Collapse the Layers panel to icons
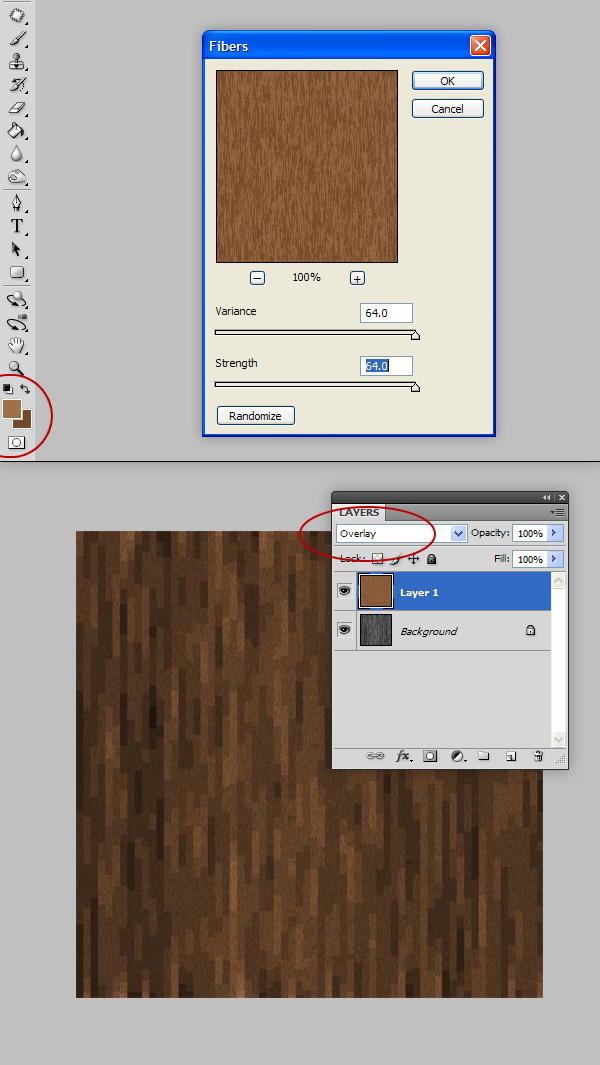 (x=546, y=497)
